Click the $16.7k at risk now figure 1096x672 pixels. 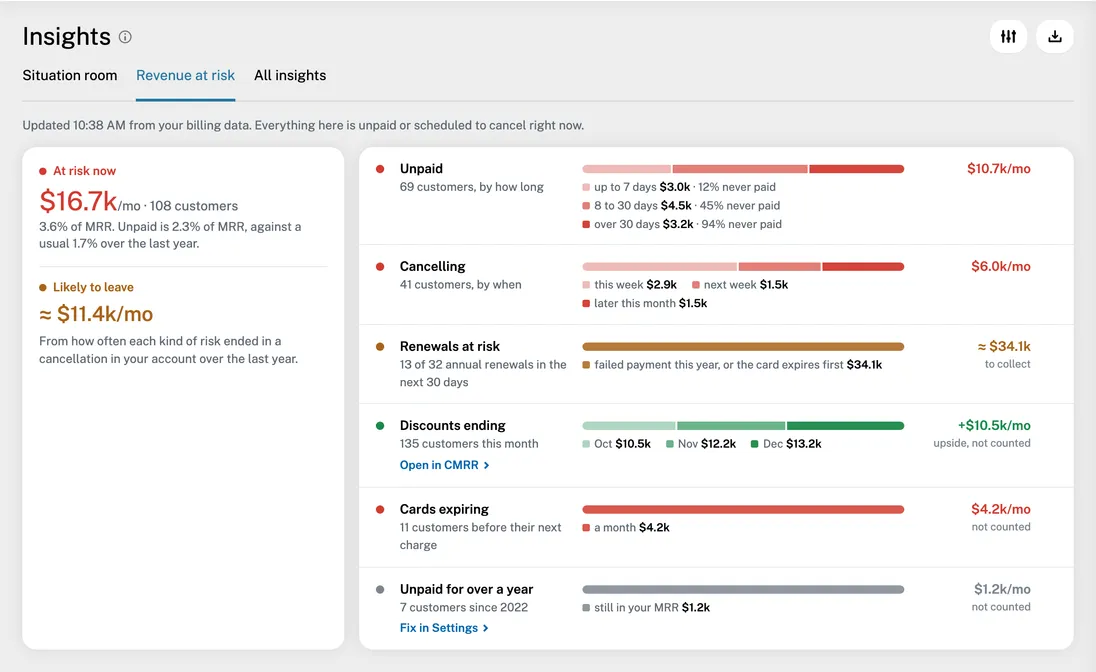(78, 201)
